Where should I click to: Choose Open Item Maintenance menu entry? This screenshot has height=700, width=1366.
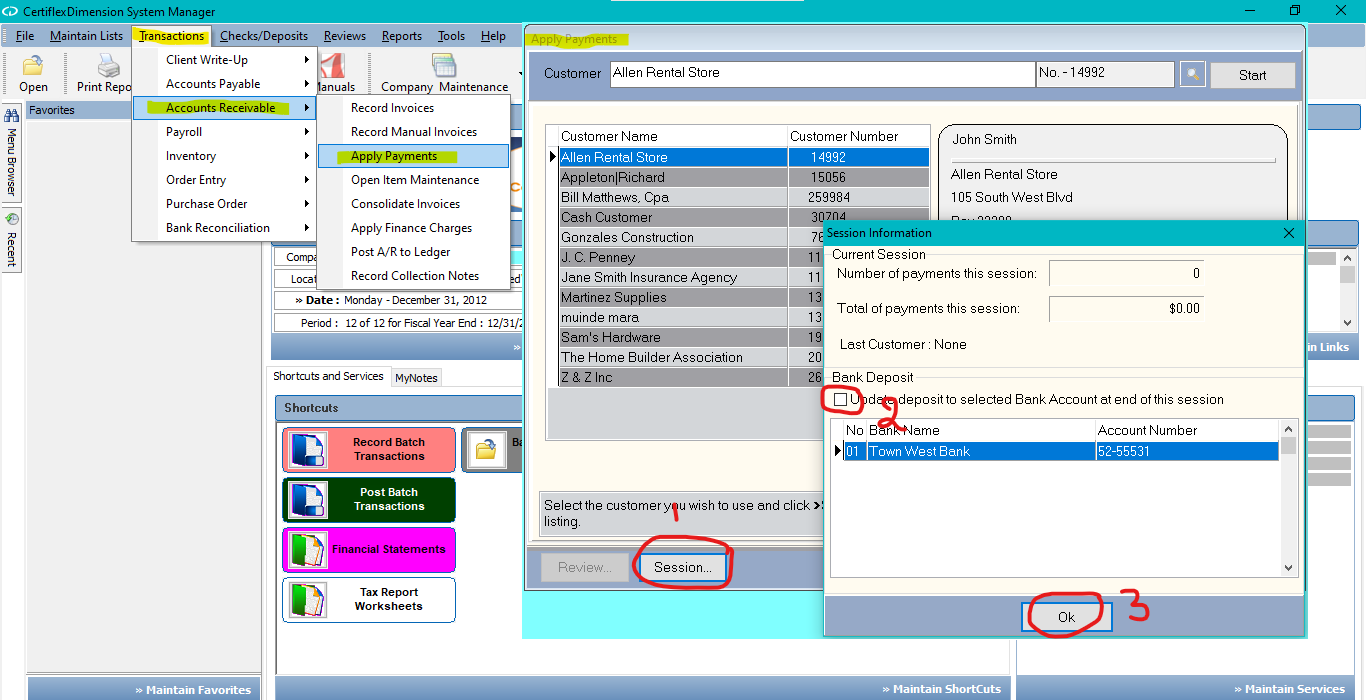tap(413, 180)
